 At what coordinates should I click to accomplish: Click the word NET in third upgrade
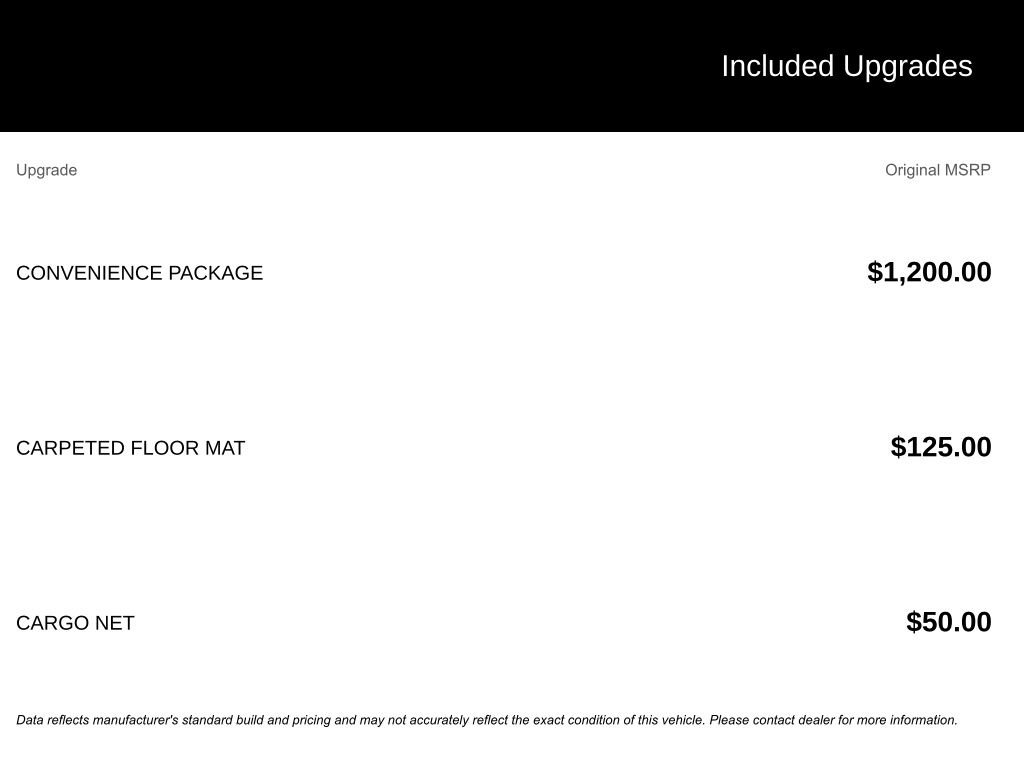[114, 623]
